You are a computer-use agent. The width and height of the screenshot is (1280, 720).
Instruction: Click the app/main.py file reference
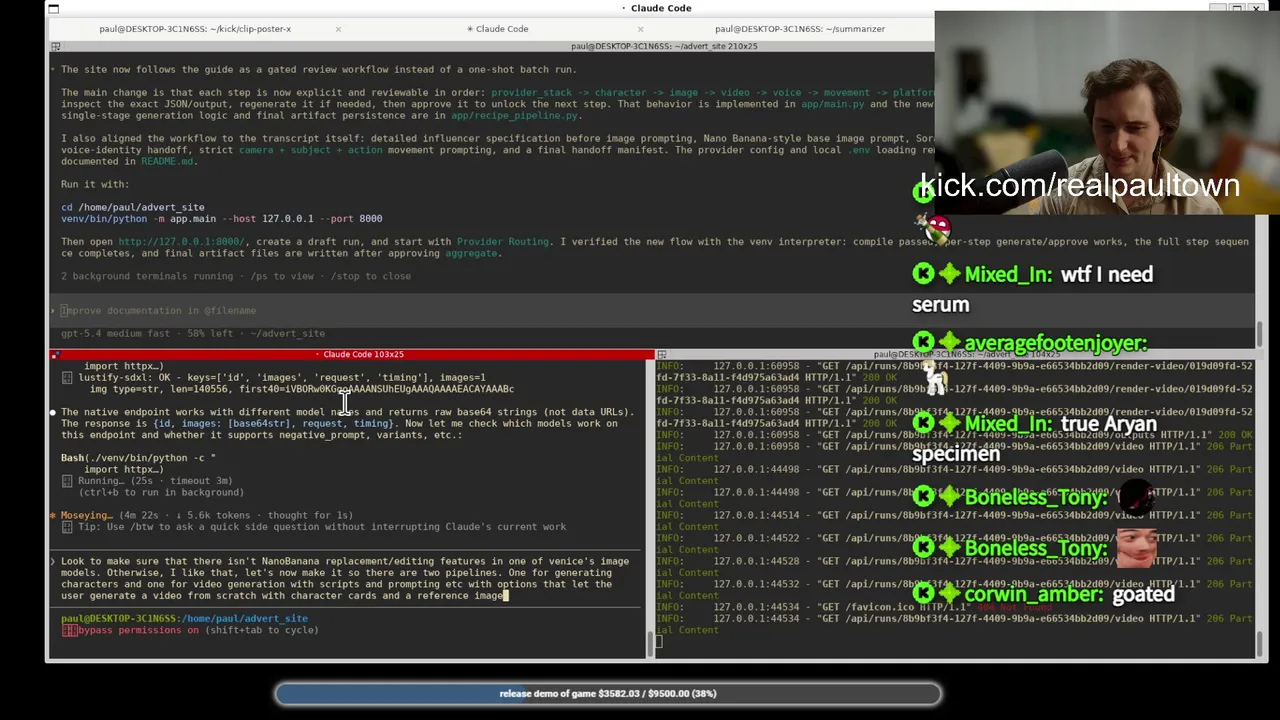pyautogui.click(x=832, y=104)
